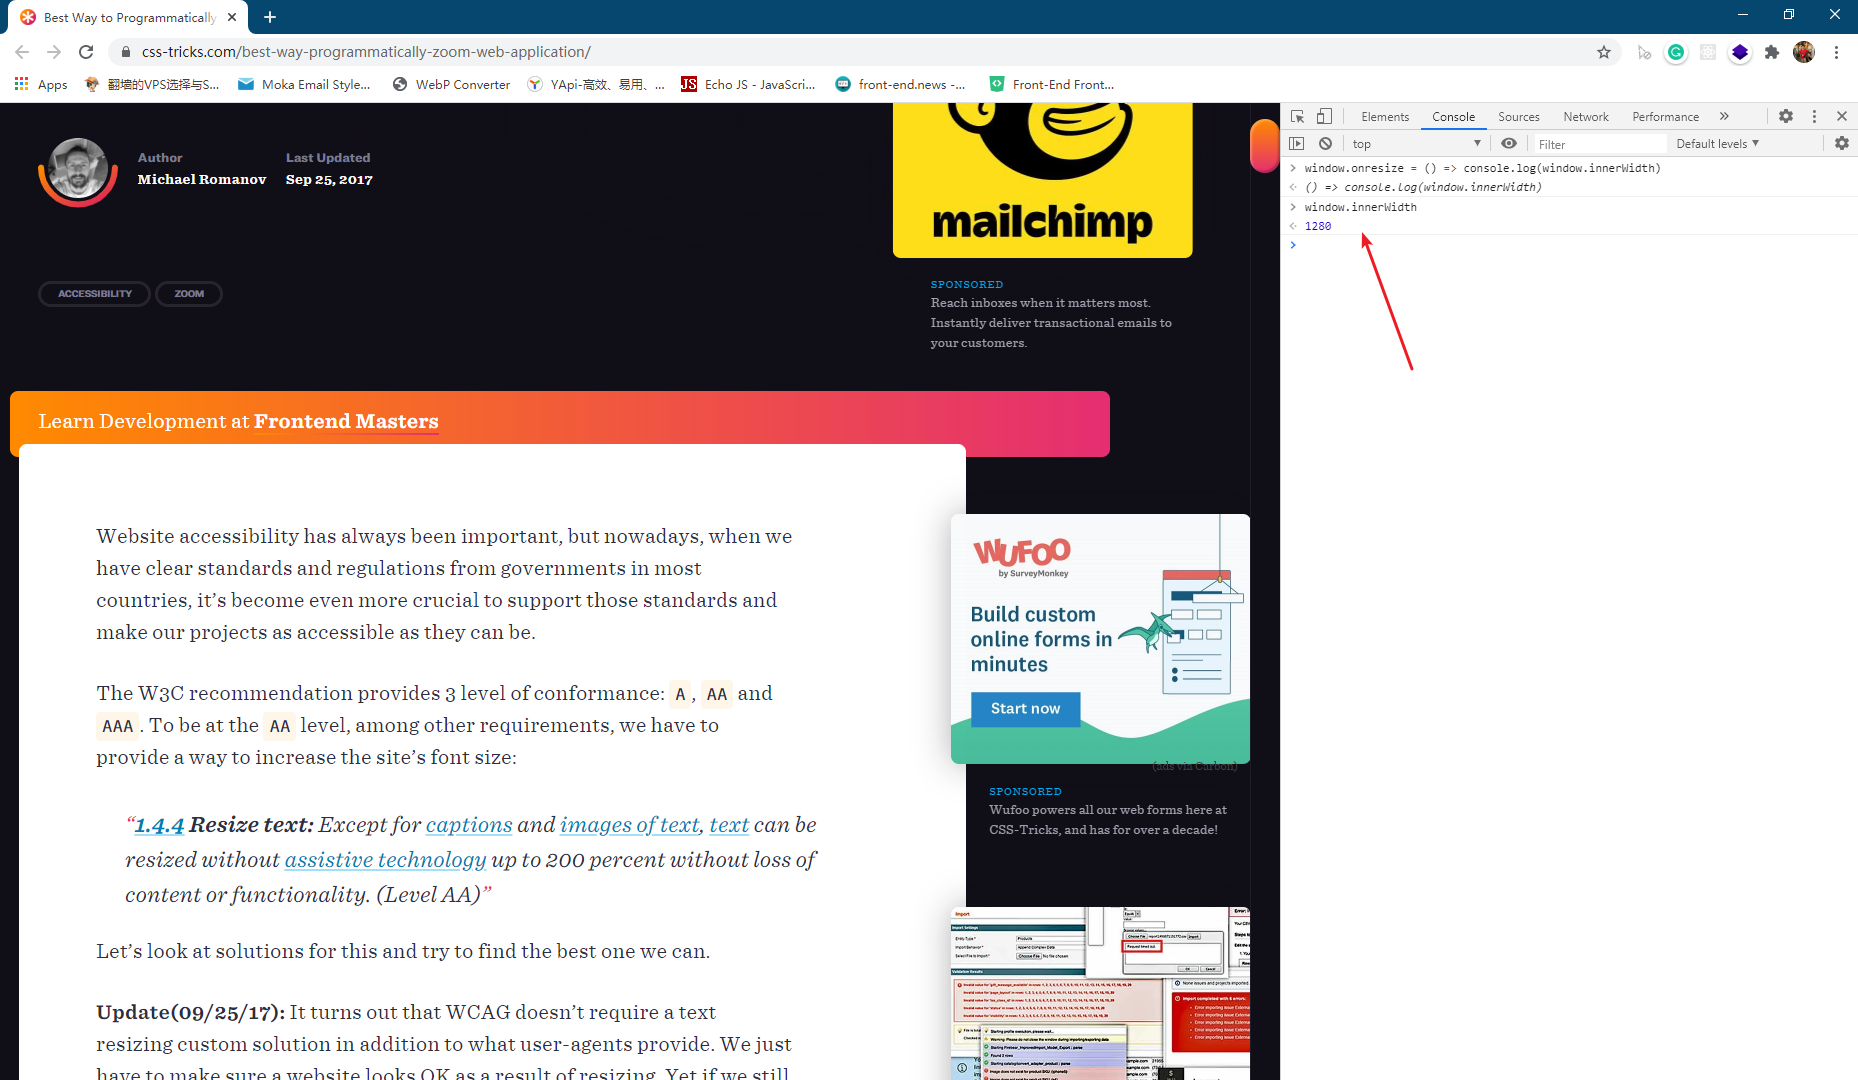View site information via the padlock icon
1858x1080 pixels.
tap(126, 52)
